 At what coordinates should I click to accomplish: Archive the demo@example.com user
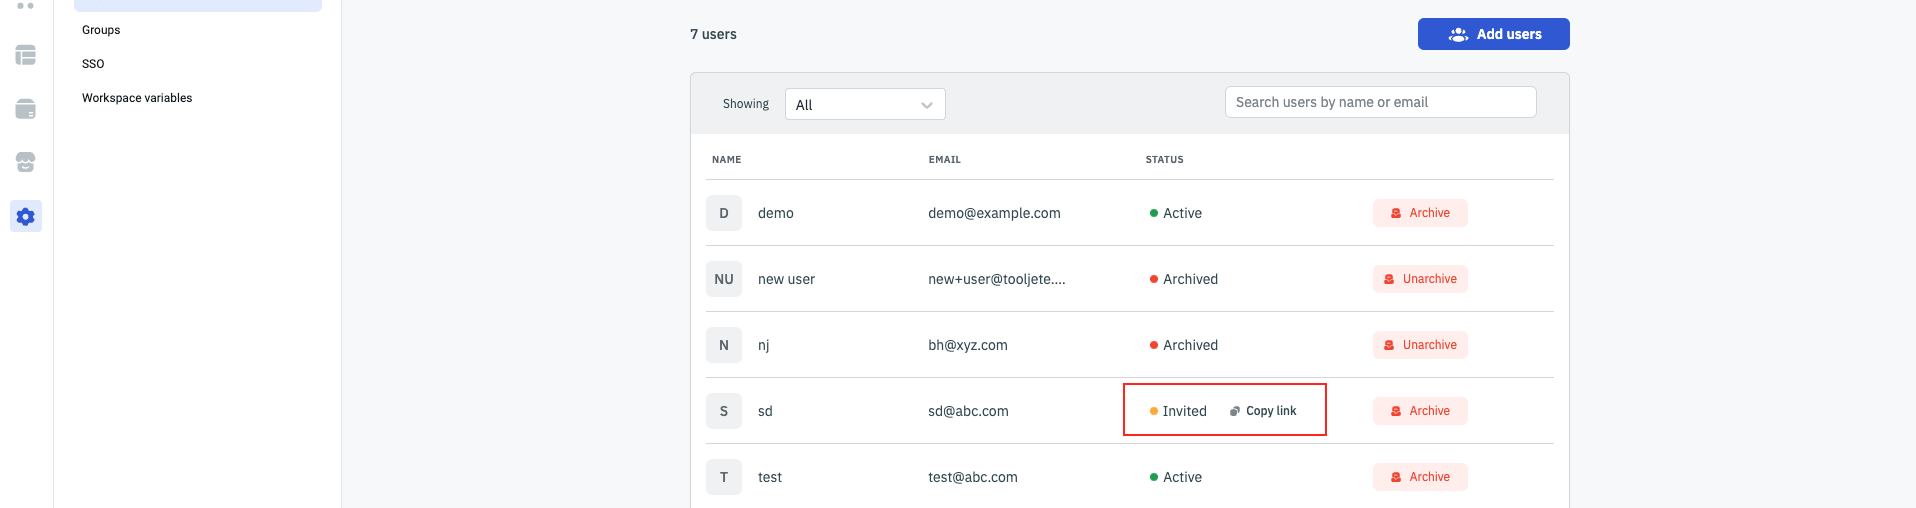[1419, 213]
